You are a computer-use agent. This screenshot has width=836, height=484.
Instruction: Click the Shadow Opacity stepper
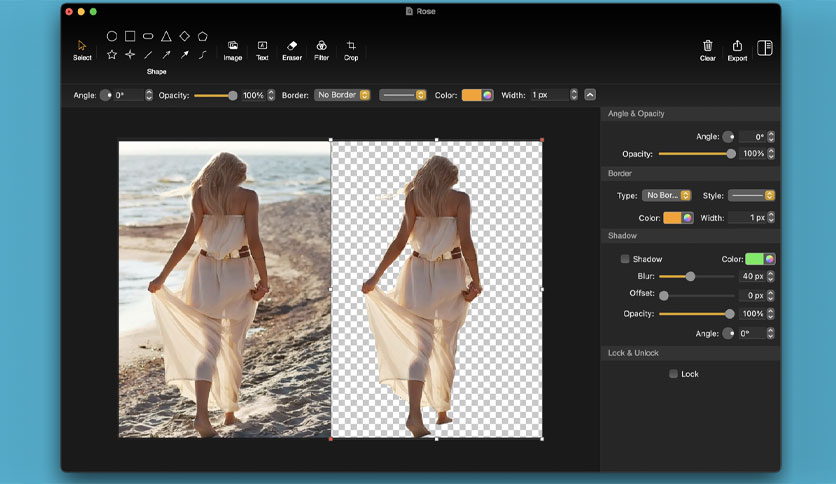(771, 314)
